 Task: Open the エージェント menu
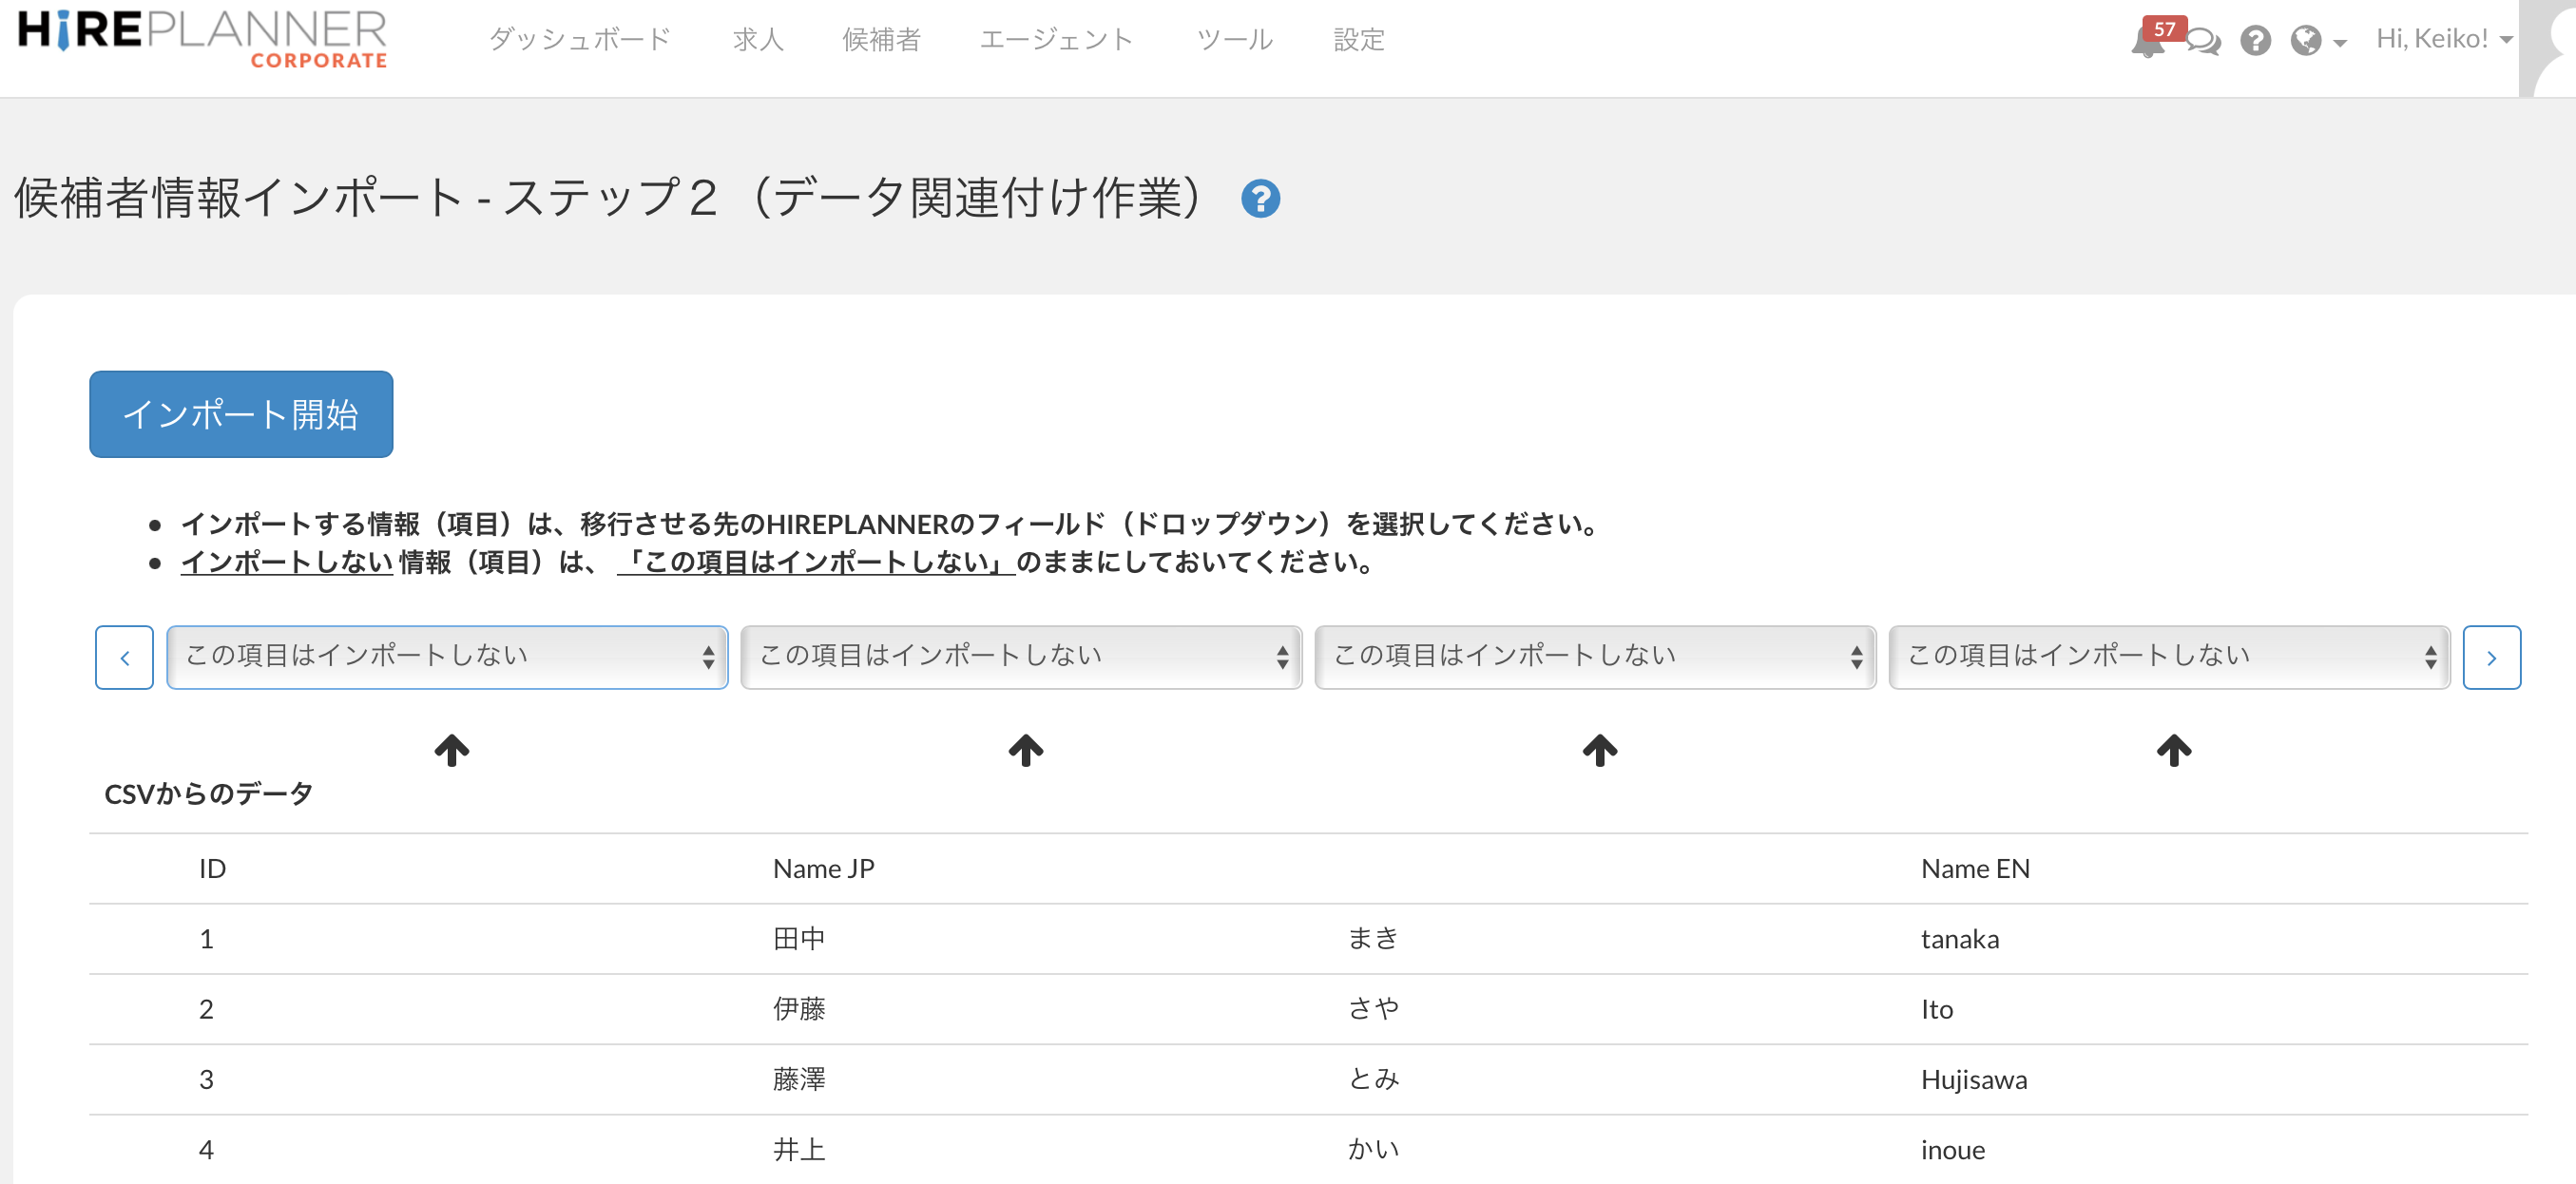pyautogui.click(x=1056, y=39)
